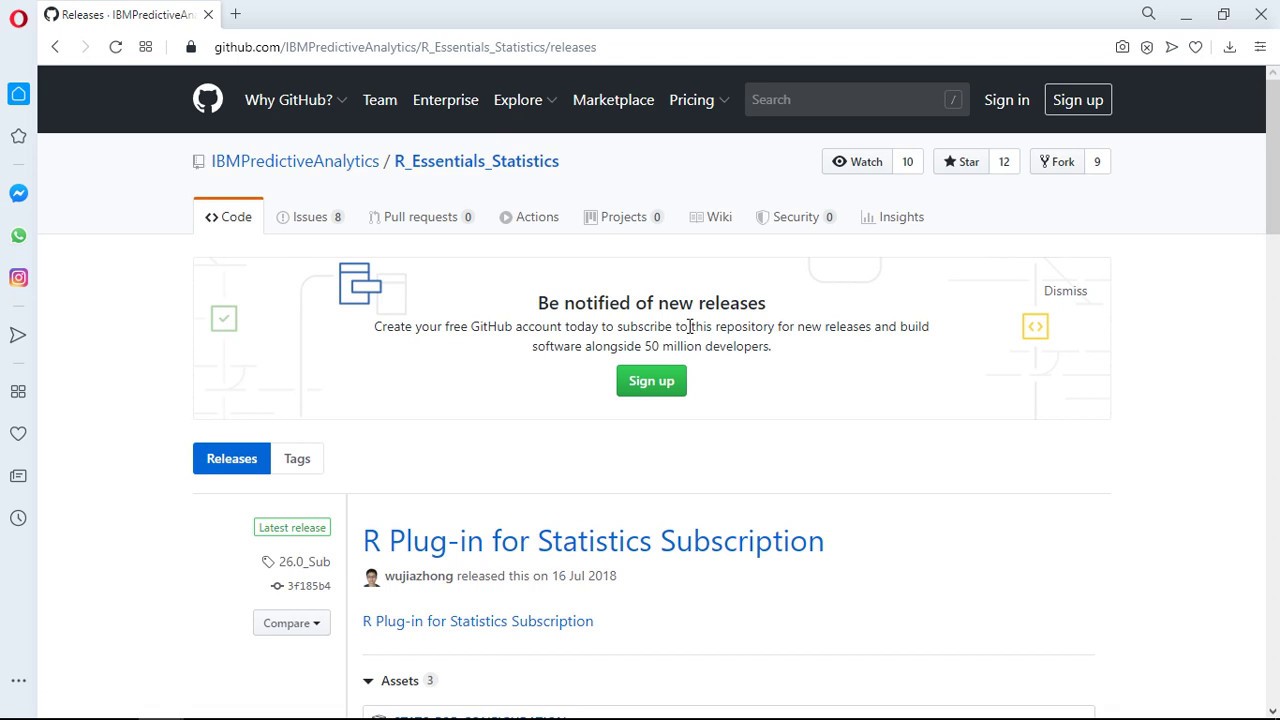Add page to bookmarks heart icon

[x=1195, y=47]
